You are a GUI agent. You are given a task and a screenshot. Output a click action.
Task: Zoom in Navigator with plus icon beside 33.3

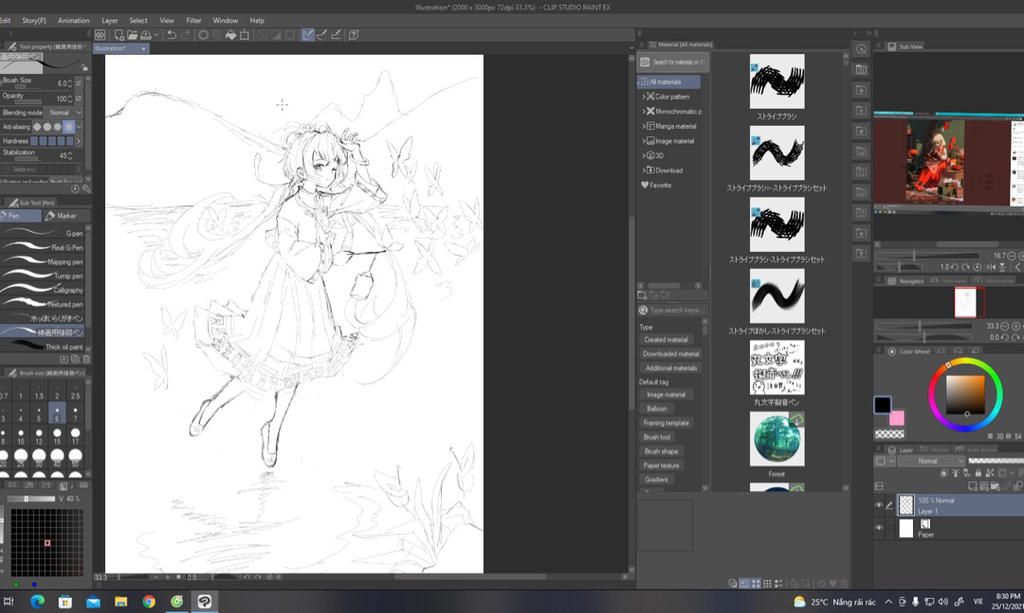click(1016, 326)
